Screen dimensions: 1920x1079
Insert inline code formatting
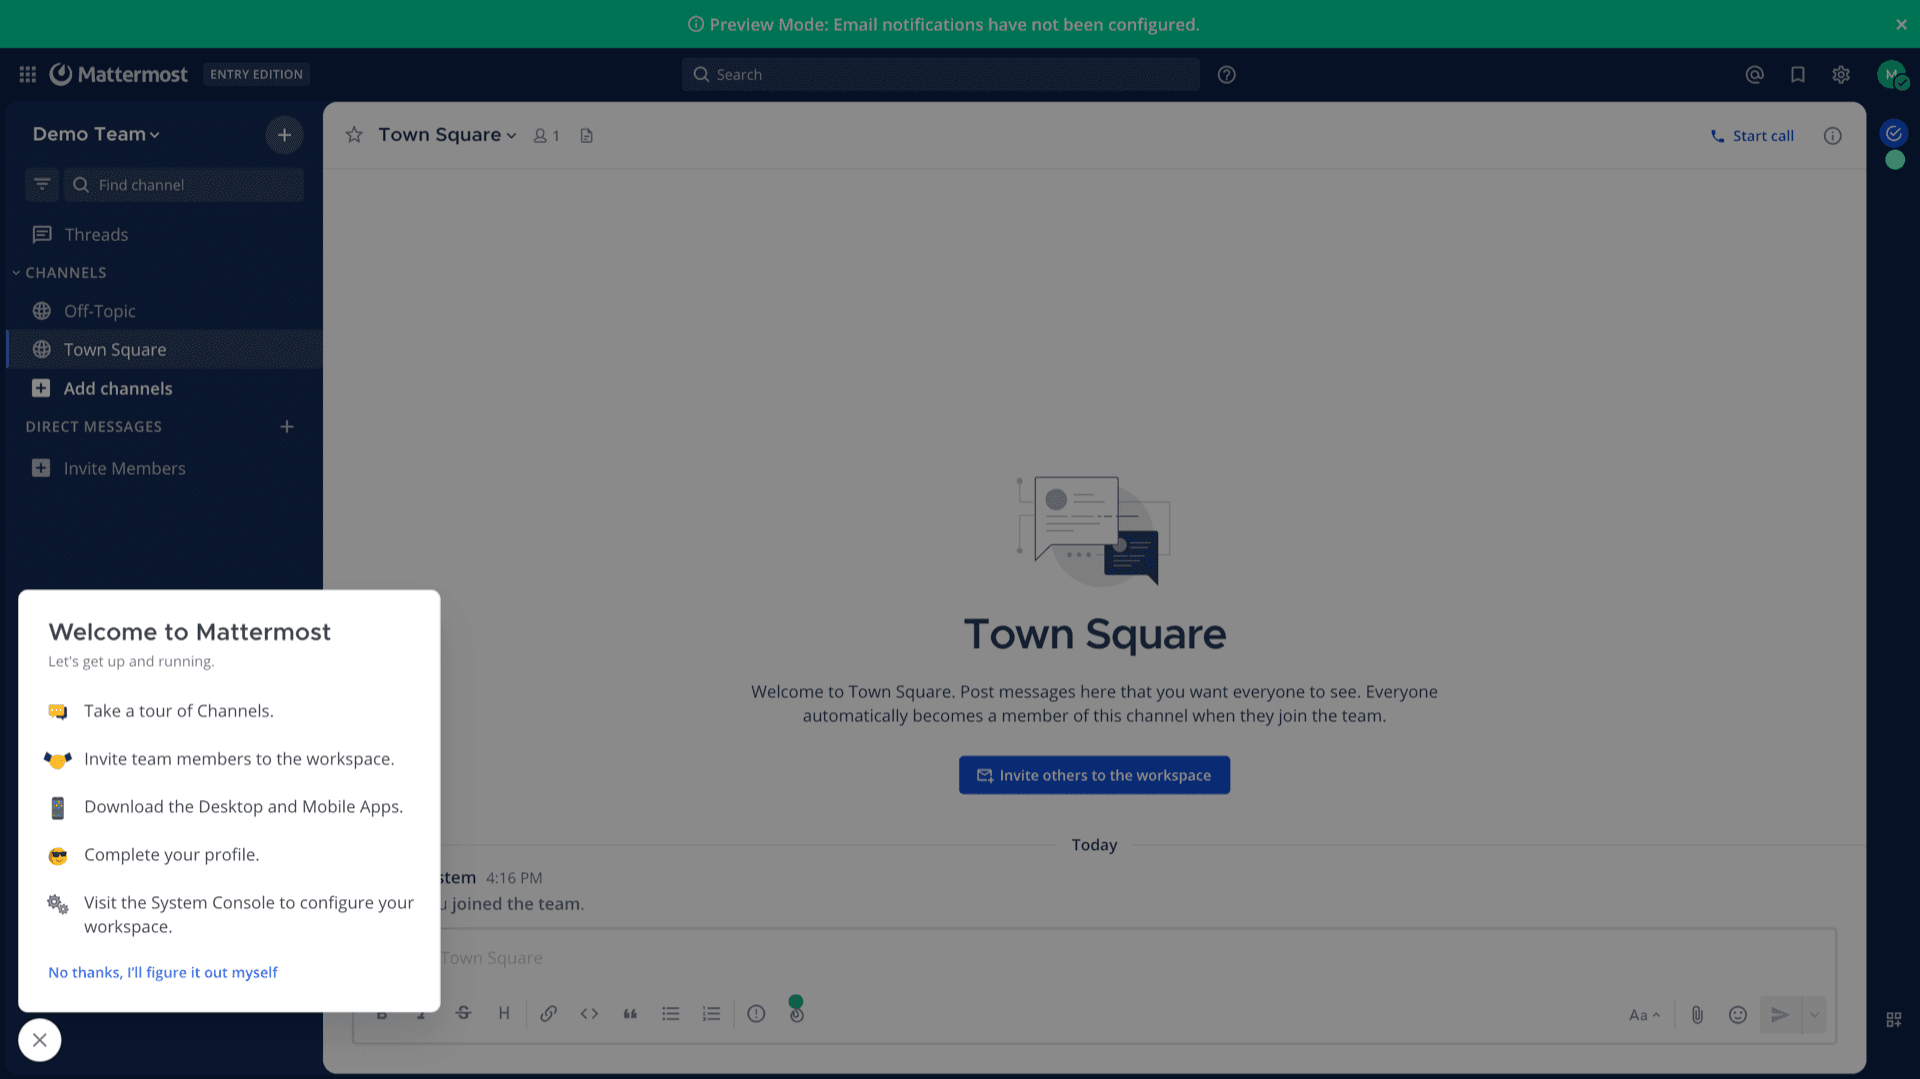(x=589, y=1013)
